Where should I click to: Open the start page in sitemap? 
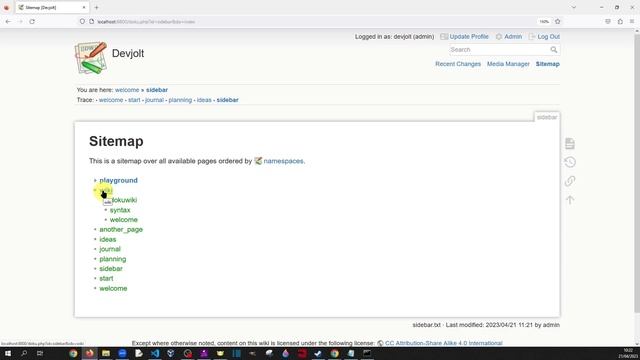click(106, 278)
